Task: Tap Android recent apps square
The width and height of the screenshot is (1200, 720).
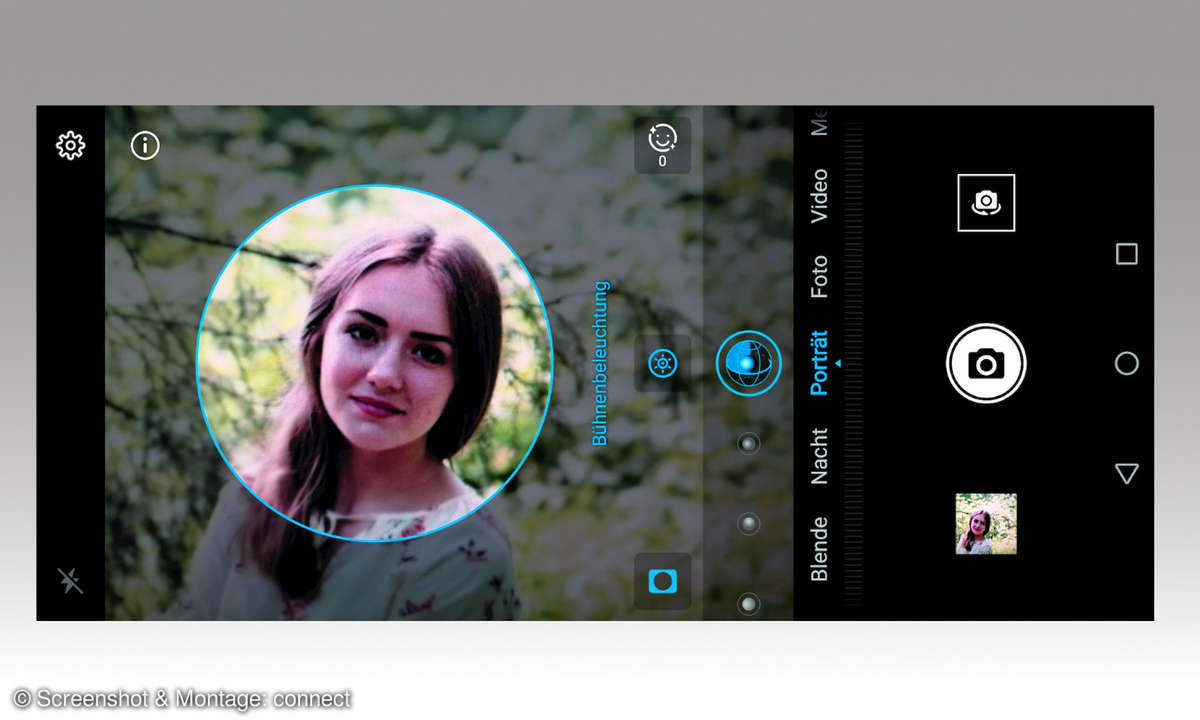Action: pos(1127,254)
